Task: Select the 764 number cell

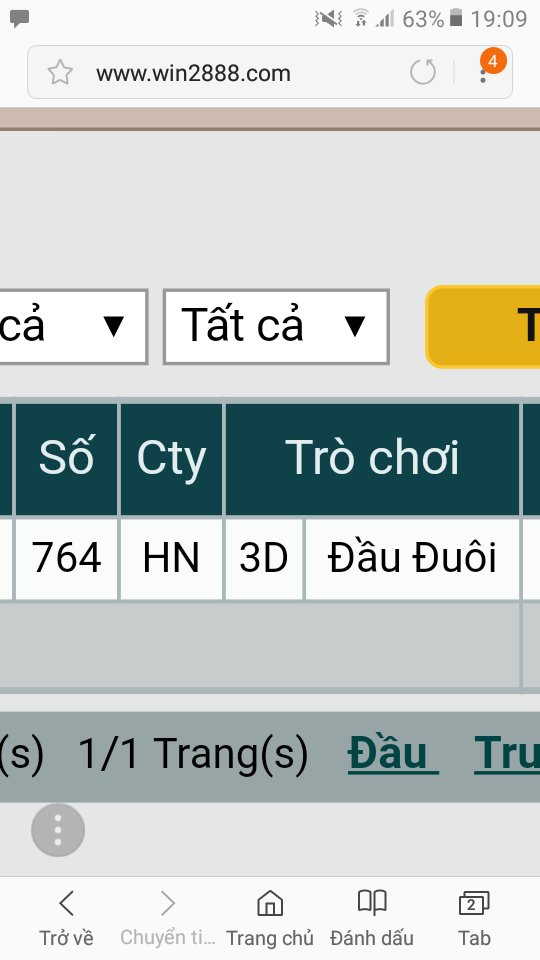Action: point(66,558)
